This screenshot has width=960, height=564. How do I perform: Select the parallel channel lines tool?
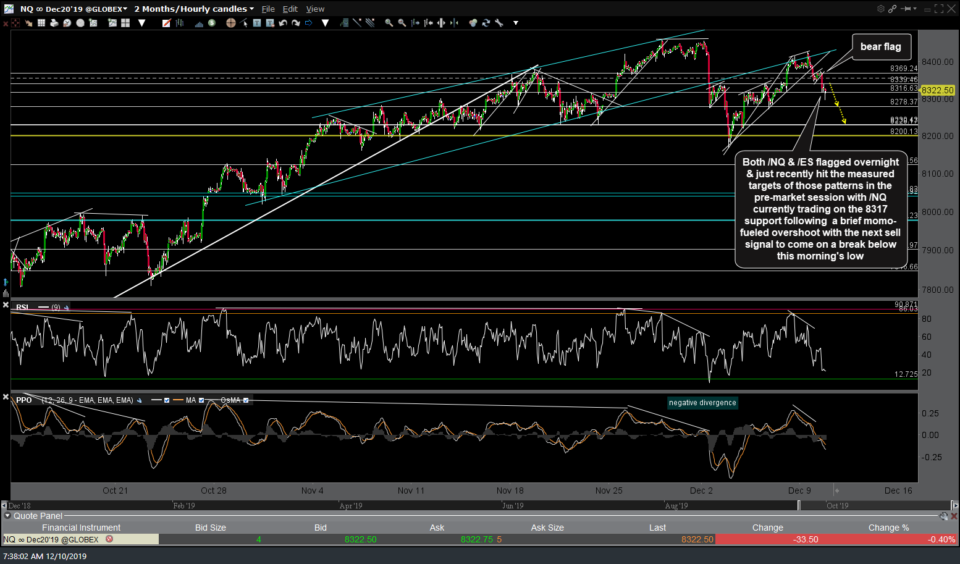pos(370,23)
